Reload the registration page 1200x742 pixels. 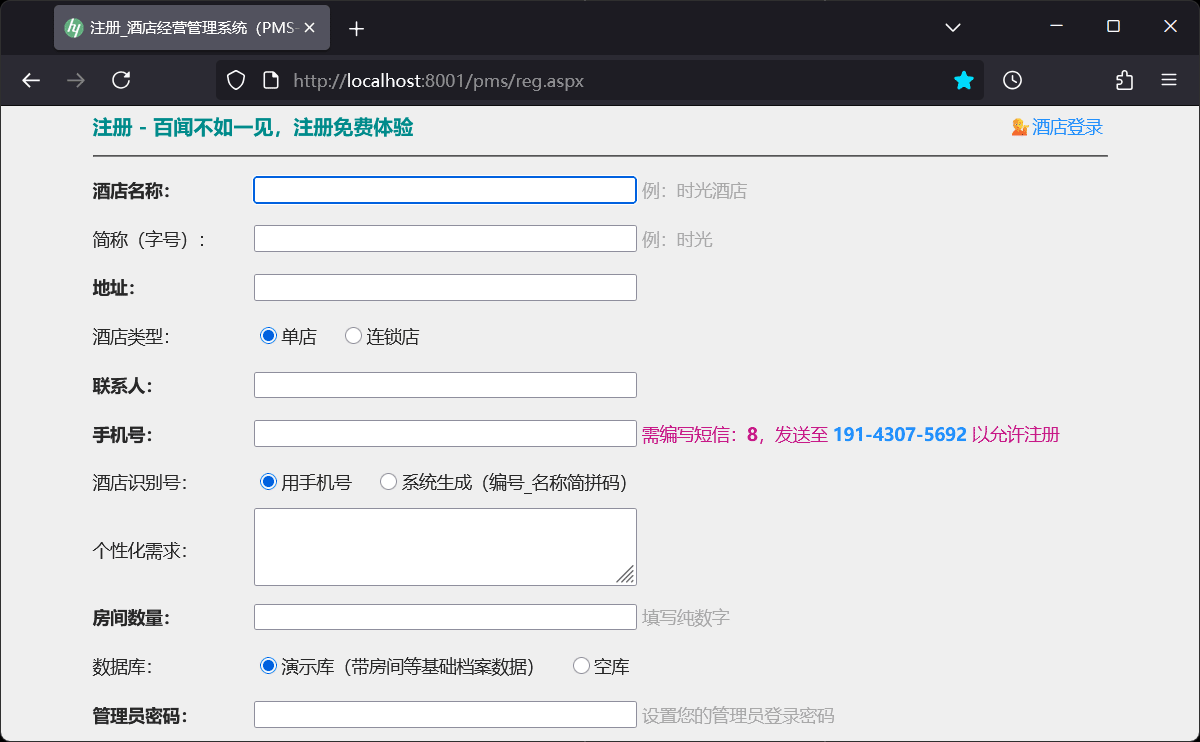pos(122,80)
